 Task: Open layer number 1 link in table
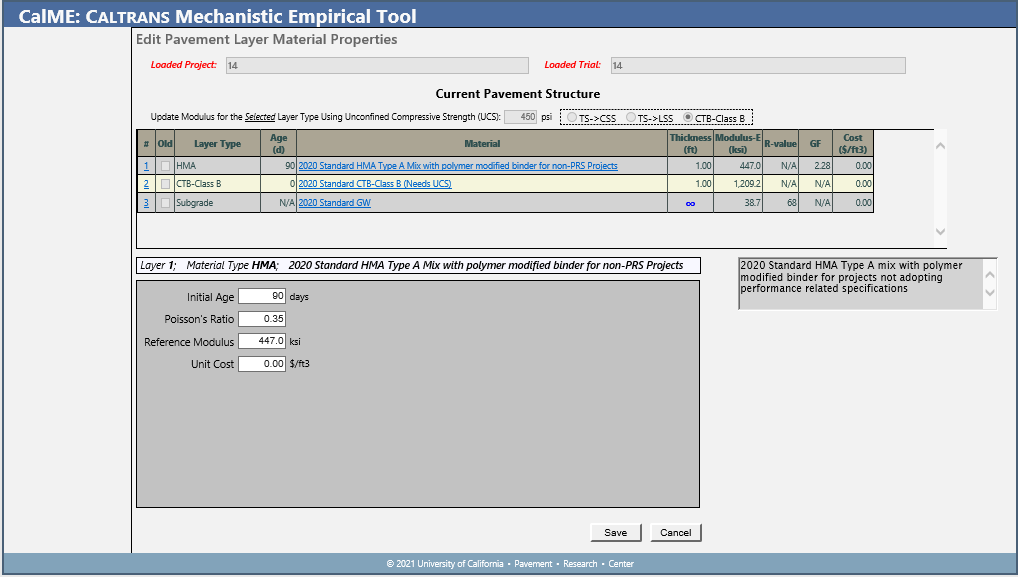click(146, 166)
